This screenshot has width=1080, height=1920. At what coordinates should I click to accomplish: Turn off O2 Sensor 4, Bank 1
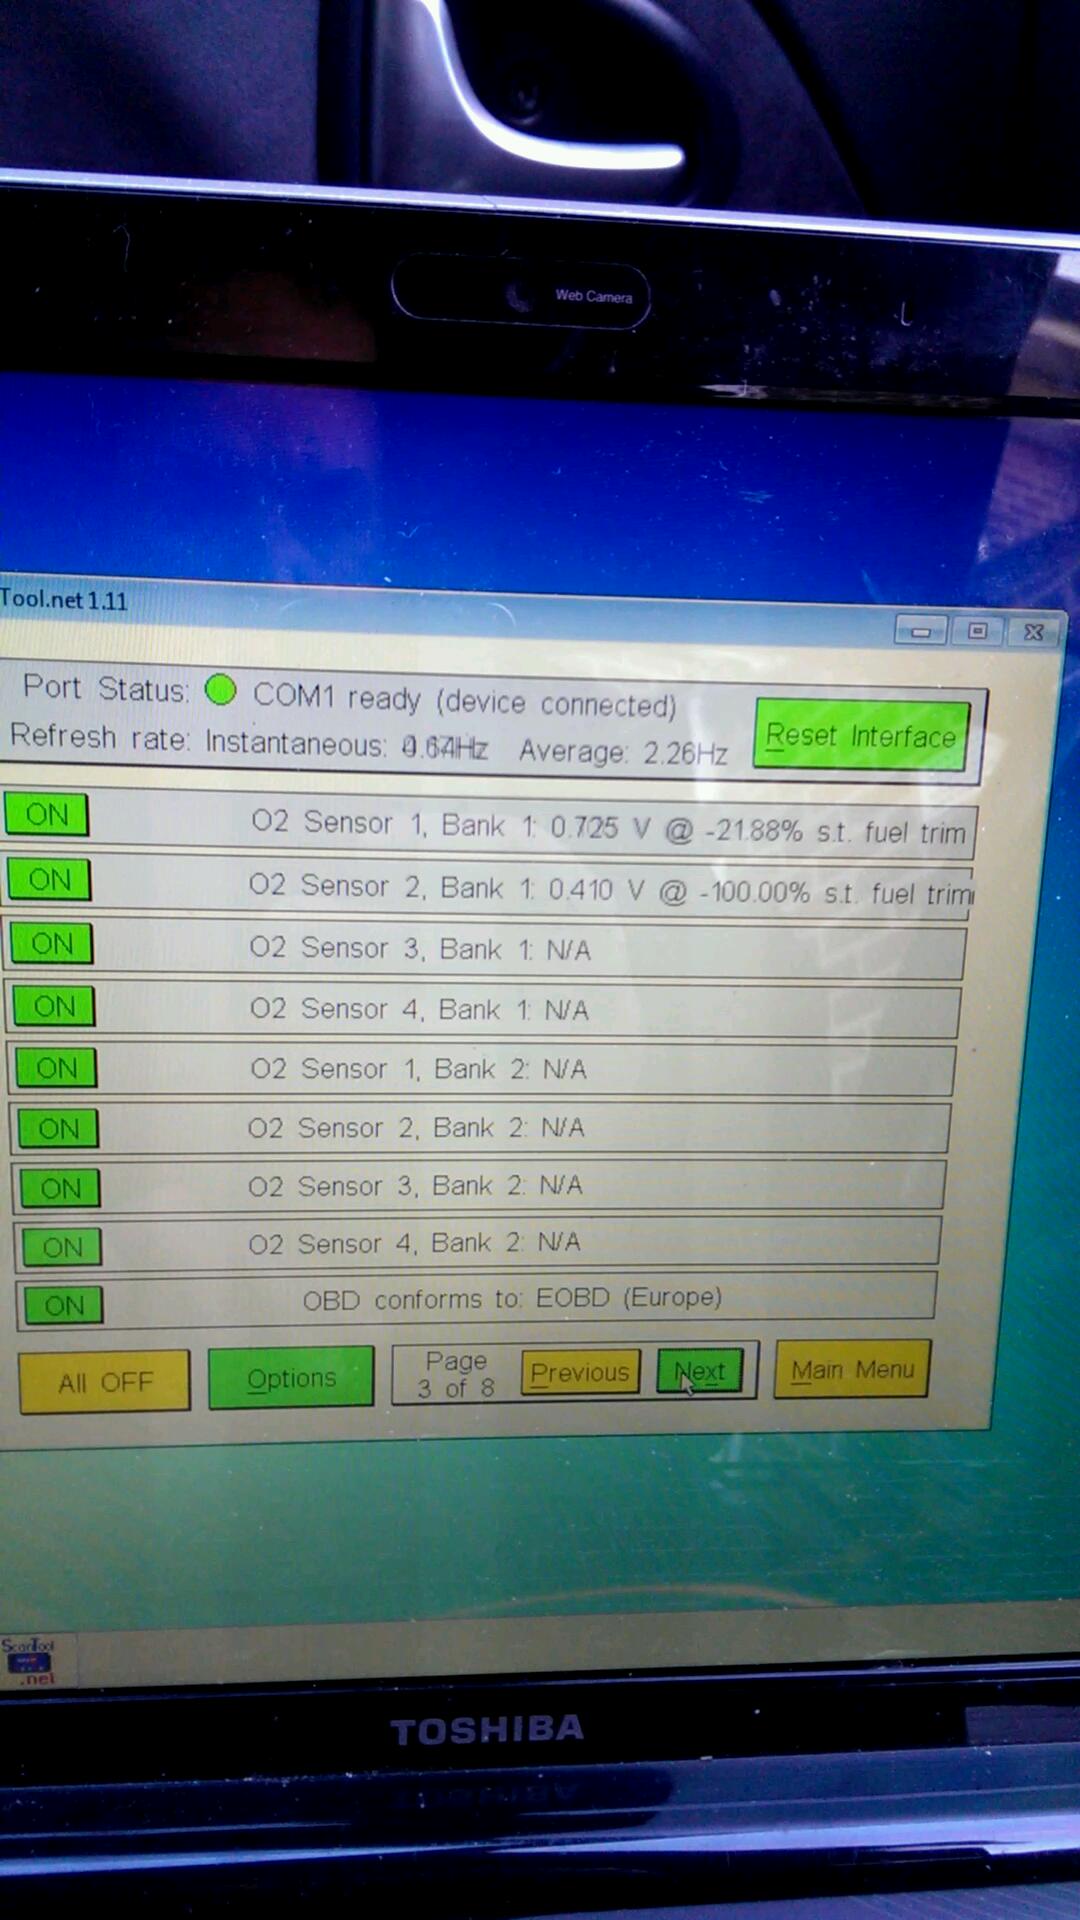pos(55,1006)
